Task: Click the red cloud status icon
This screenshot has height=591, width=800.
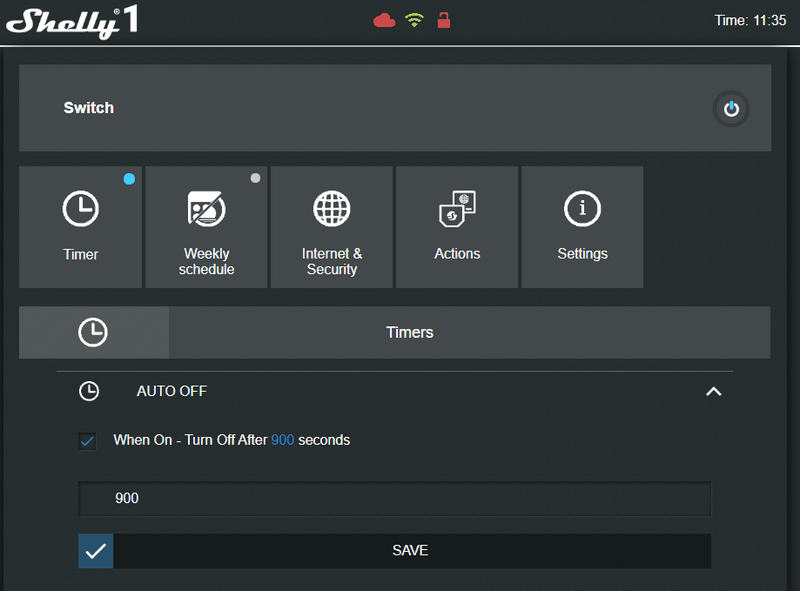Action: 384,20
